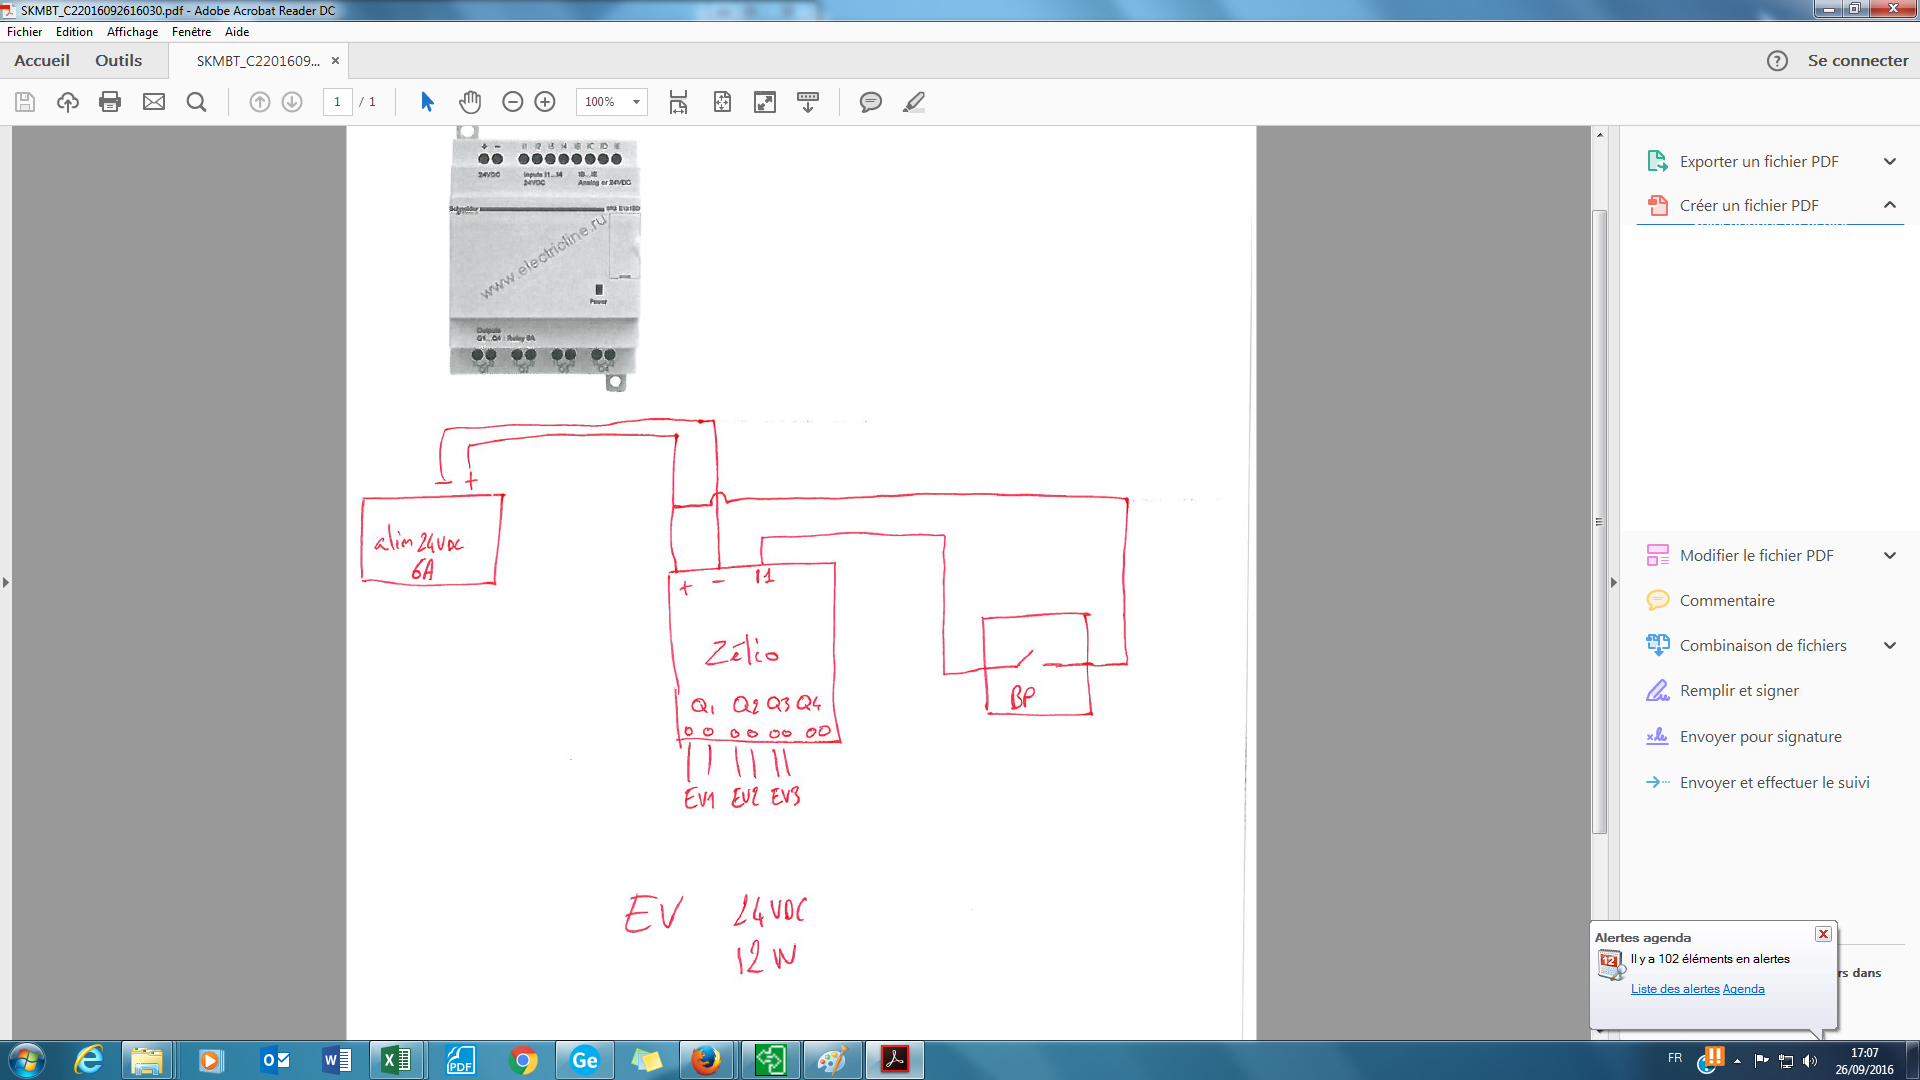1920x1080 pixels.
Task: Expand Combinaison de fichiers options
Action: tap(1889, 646)
